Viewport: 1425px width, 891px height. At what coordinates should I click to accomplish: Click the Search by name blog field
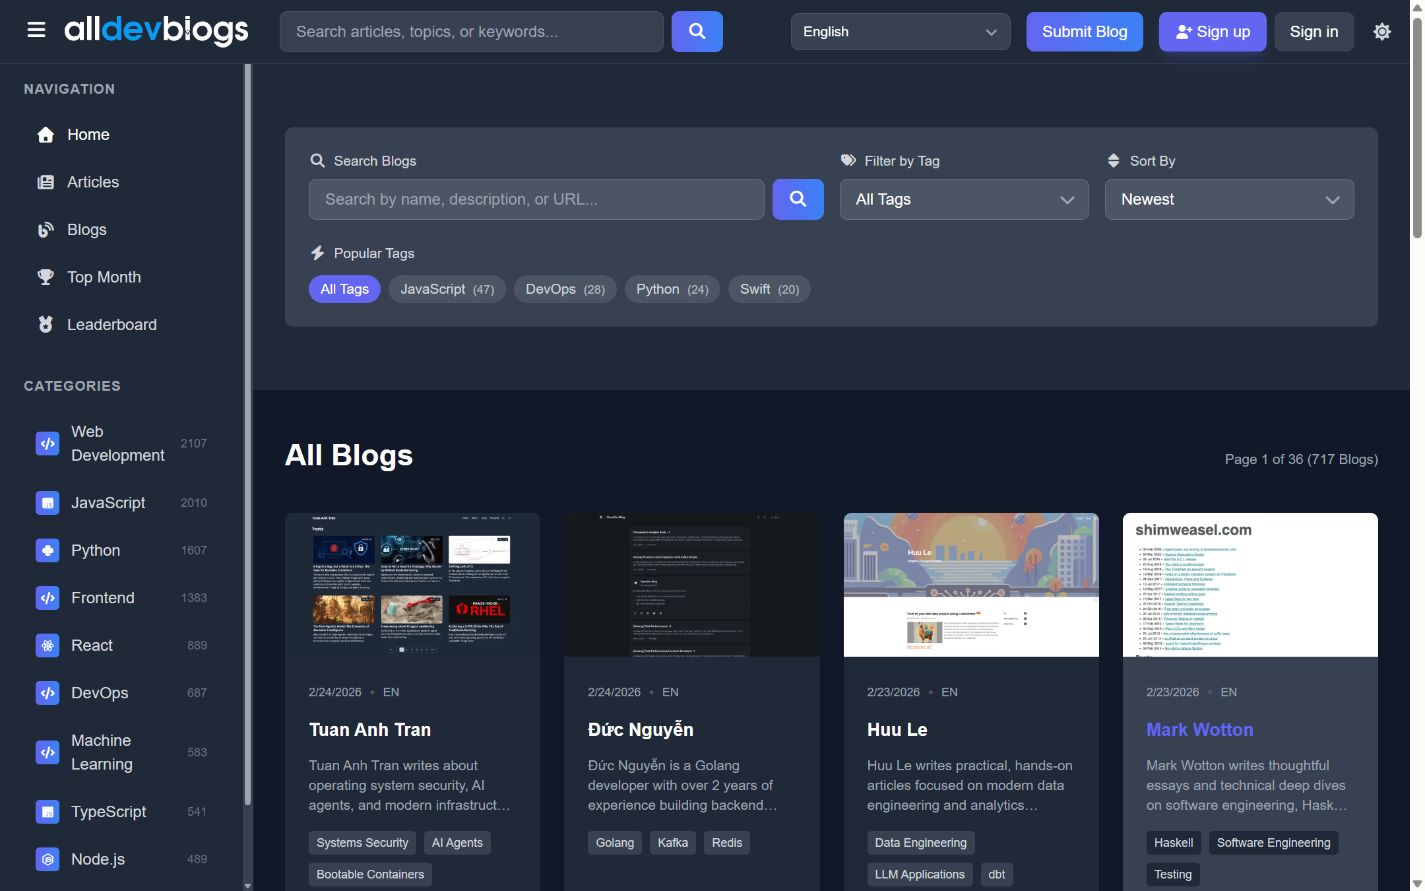click(x=537, y=199)
